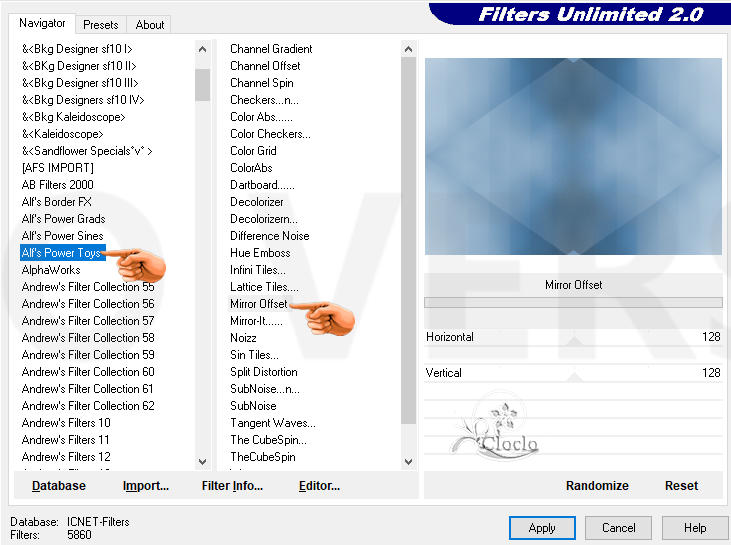
Task: Click Randomize filter settings
Action: (x=597, y=486)
